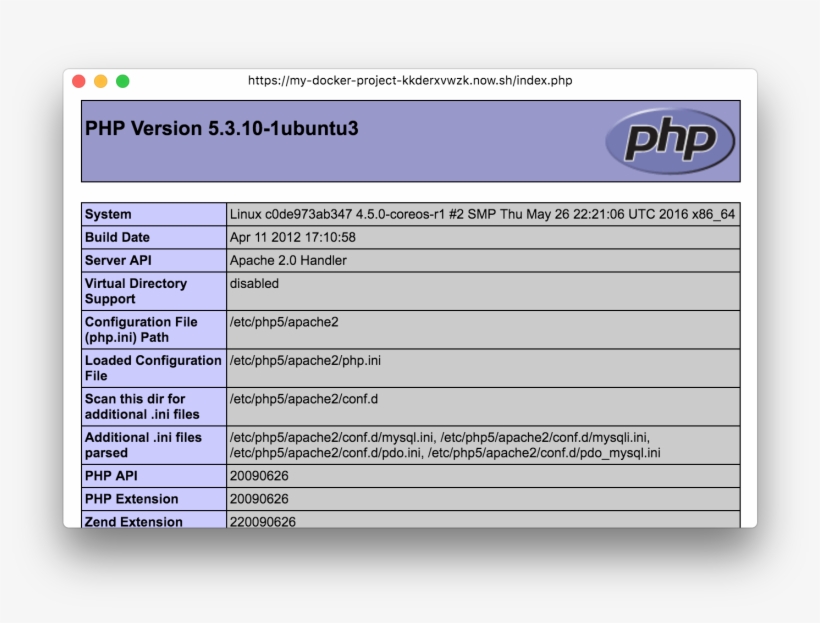Click the Linux system info value

[x=482, y=214]
